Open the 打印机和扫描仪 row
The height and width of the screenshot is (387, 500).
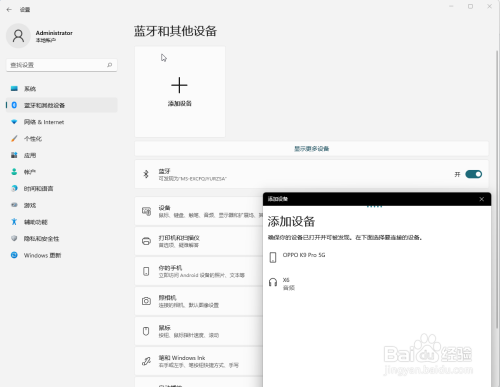tap(199, 241)
